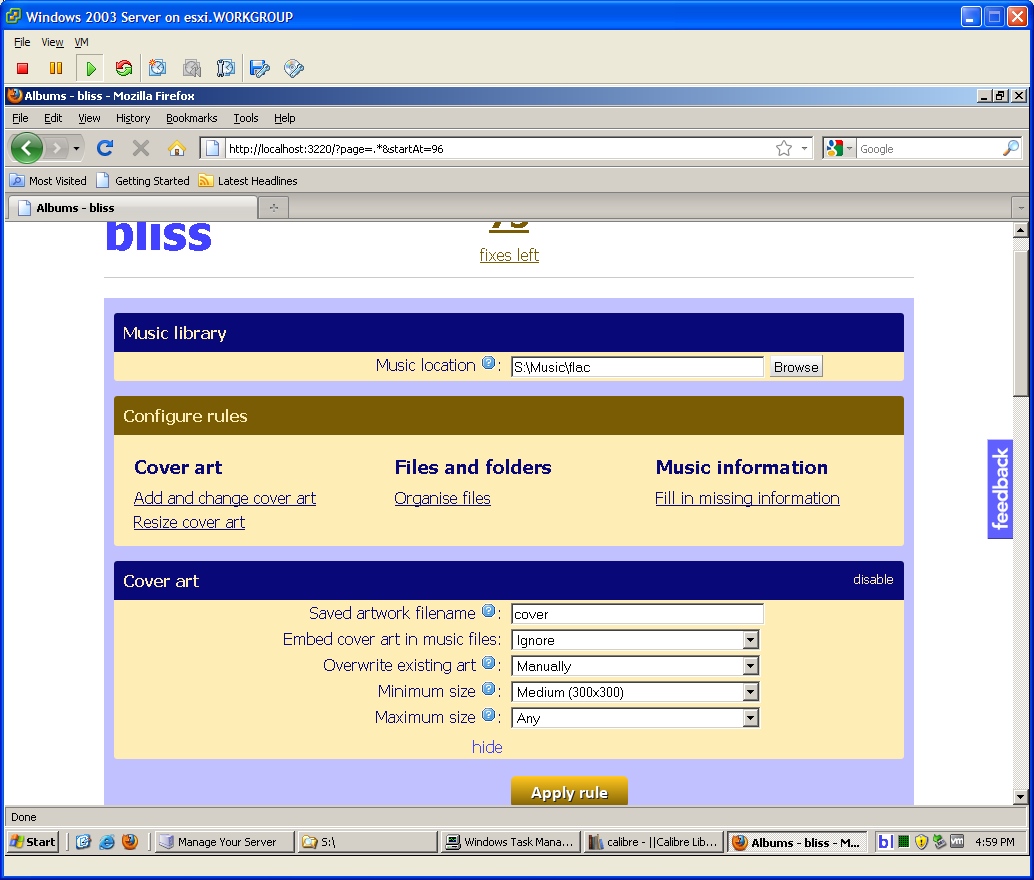Click the Windows Start button

(34, 842)
